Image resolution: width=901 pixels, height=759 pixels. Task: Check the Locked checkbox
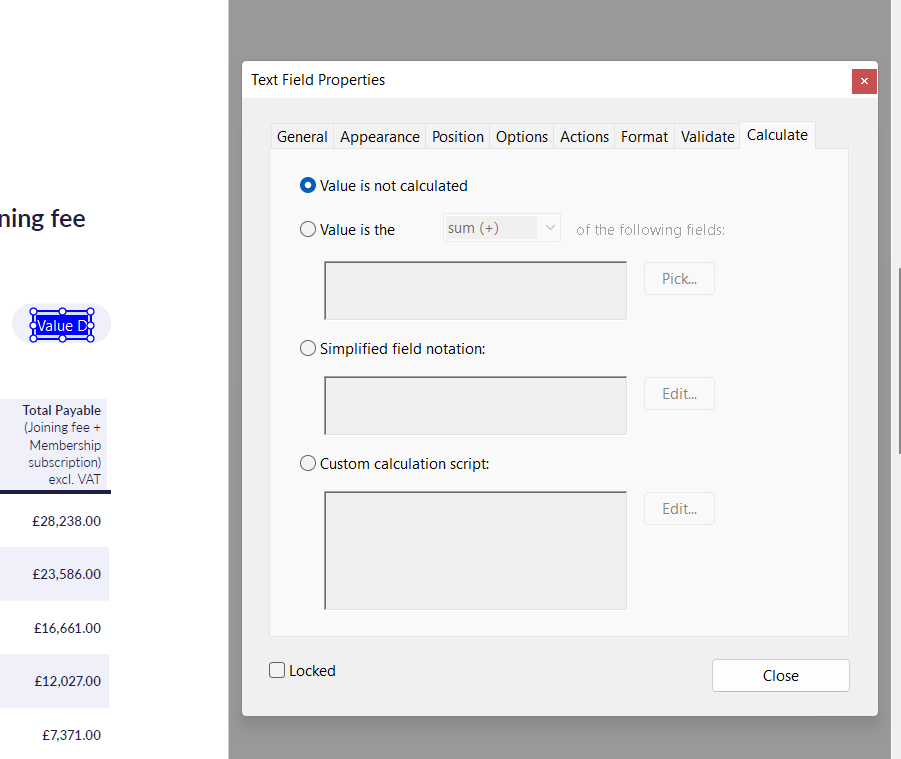coord(277,670)
